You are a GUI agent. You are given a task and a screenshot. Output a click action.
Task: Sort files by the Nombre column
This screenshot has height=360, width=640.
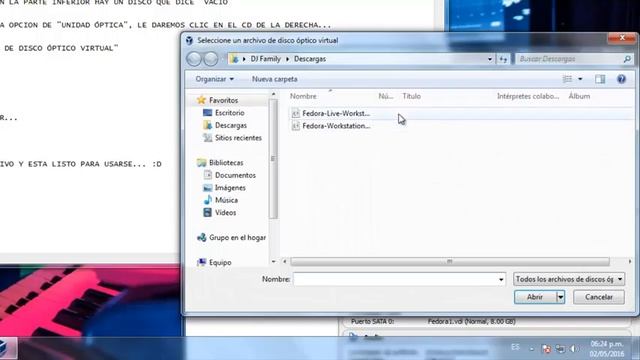303,96
